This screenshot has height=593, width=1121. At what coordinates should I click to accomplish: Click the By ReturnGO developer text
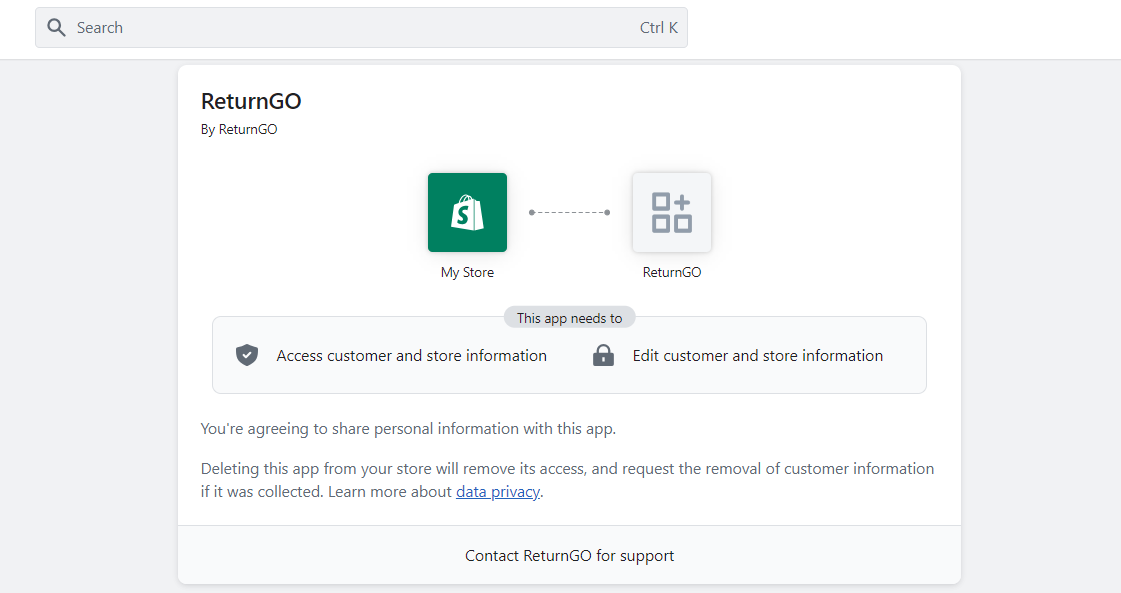[x=239, y=129]
